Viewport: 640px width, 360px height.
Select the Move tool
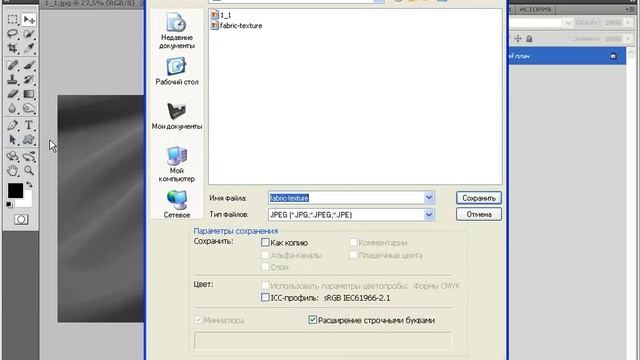(29, 19)
